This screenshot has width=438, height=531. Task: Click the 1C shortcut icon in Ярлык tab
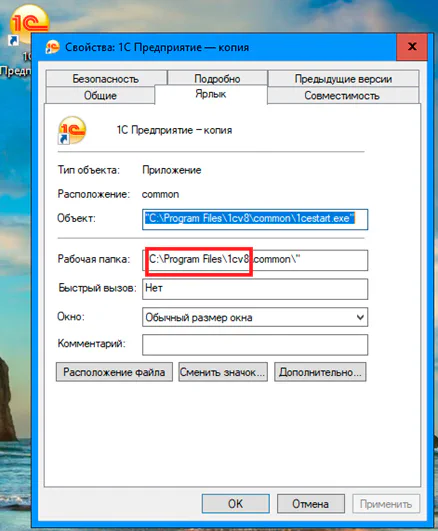pyautogui.click(x=72, y=130)
